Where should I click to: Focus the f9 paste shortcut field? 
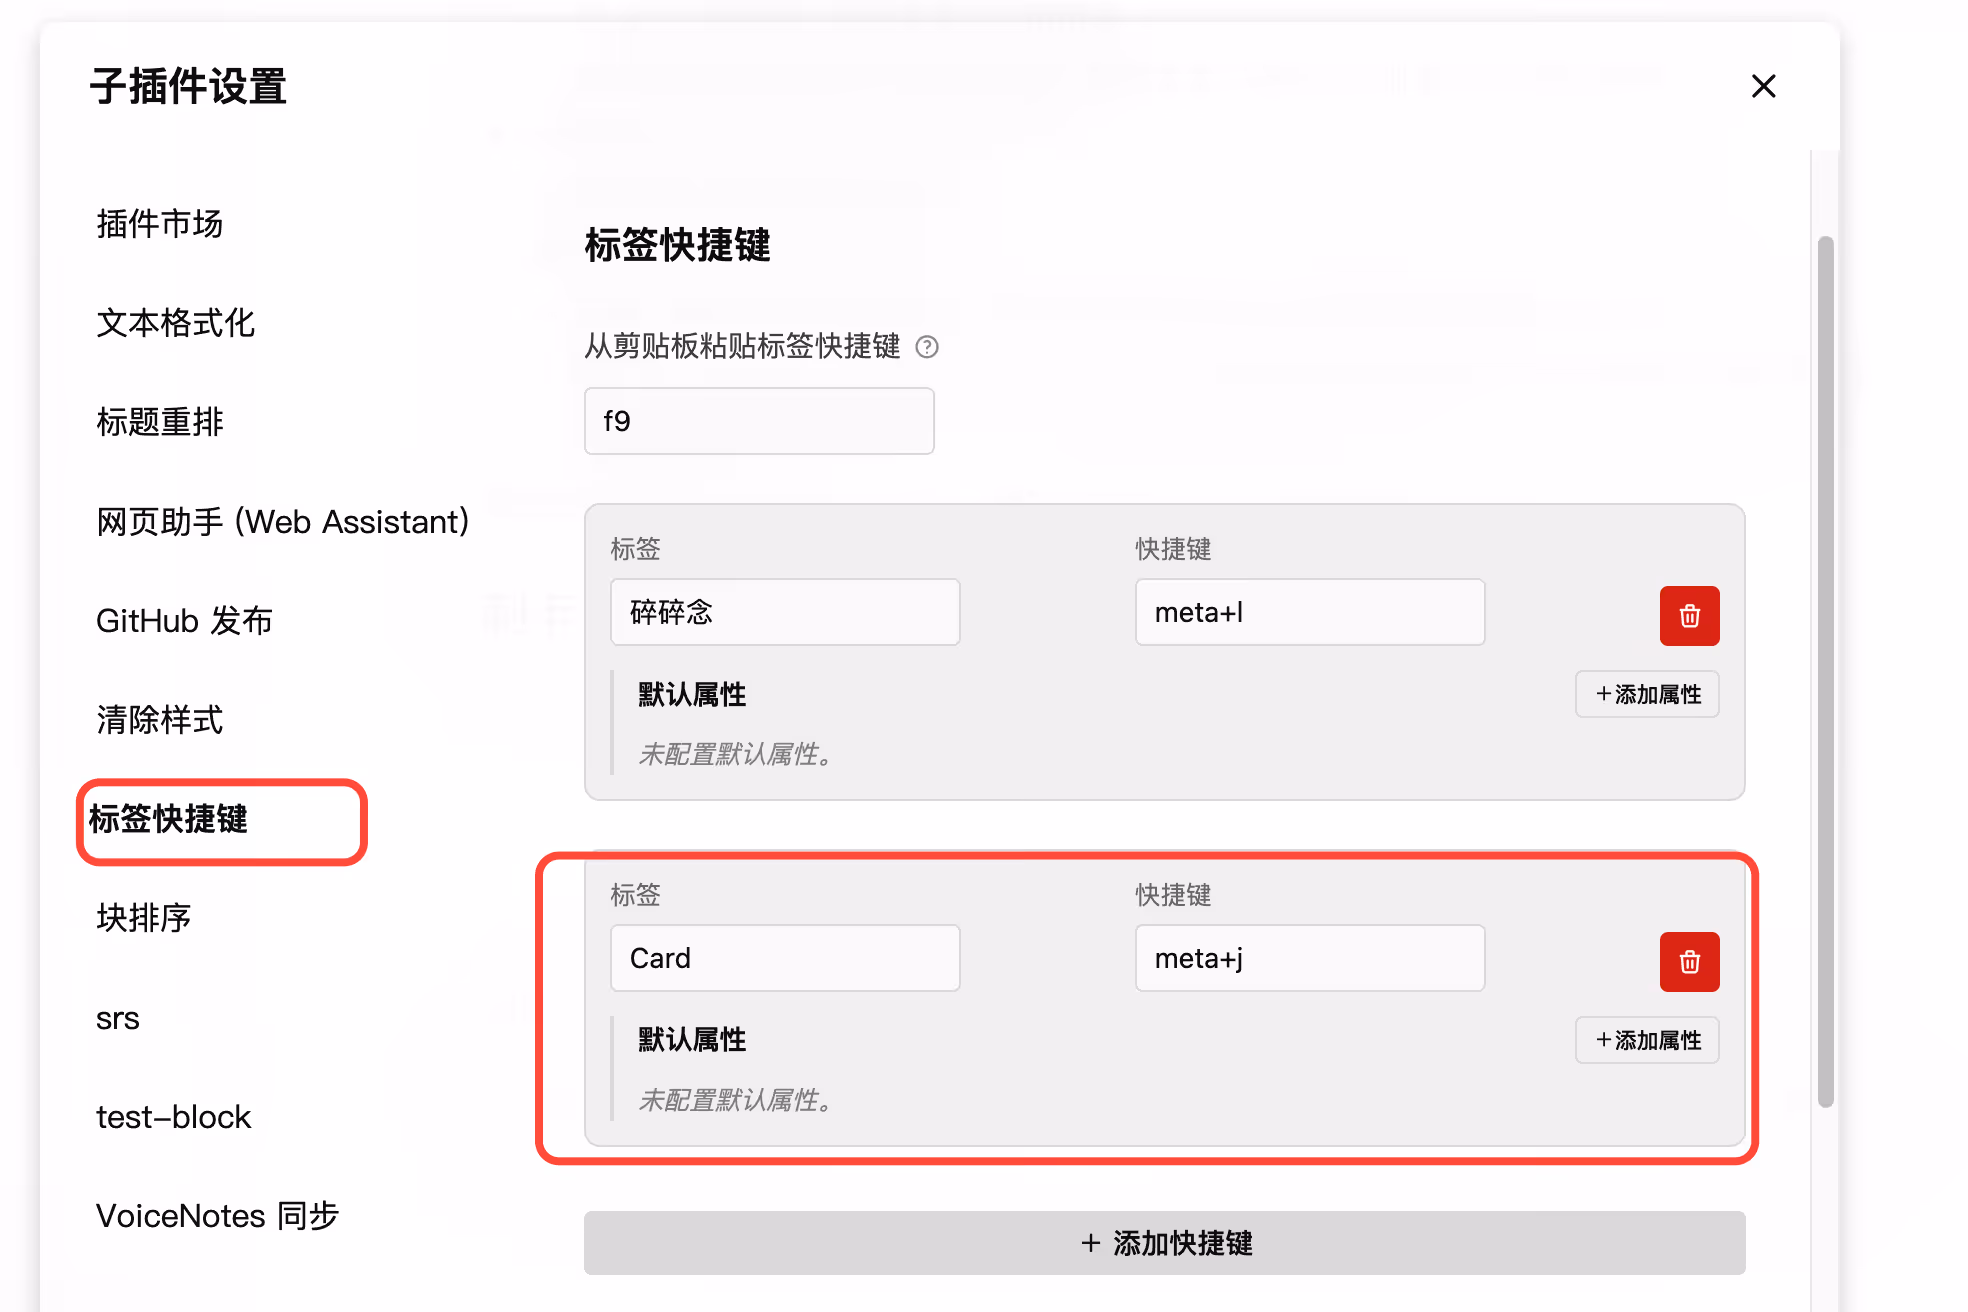pyautogui.click(x=759, y=421)
